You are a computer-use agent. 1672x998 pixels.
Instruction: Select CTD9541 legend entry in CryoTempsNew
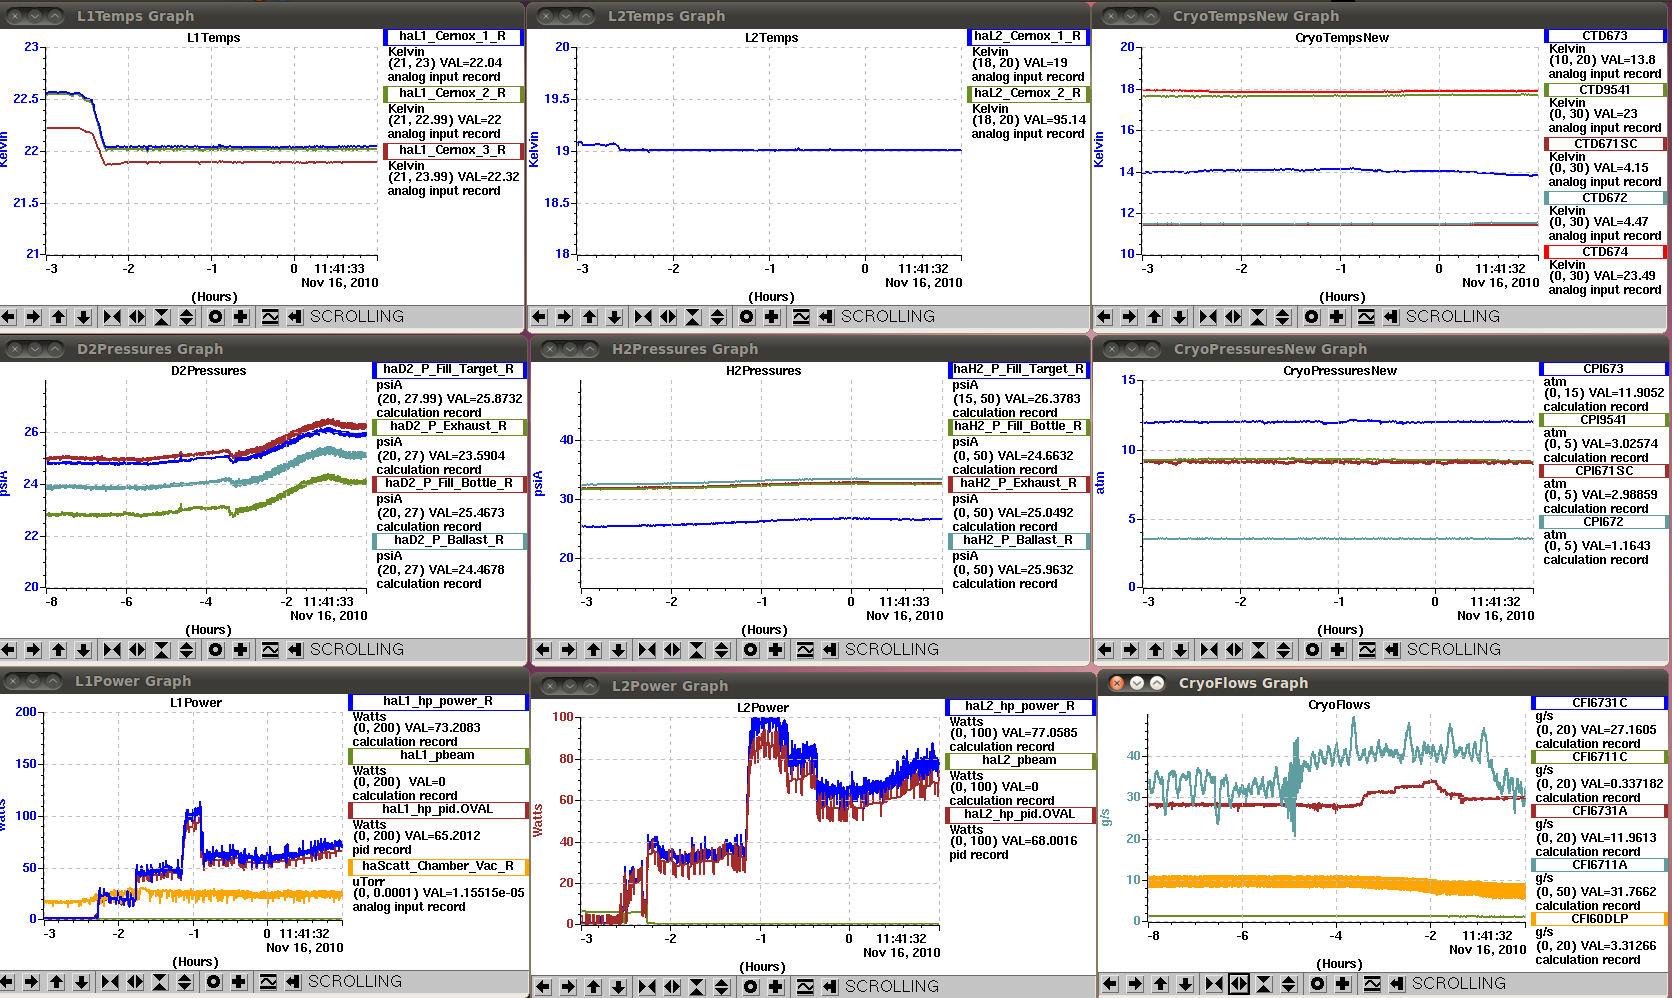point(1604,90)
